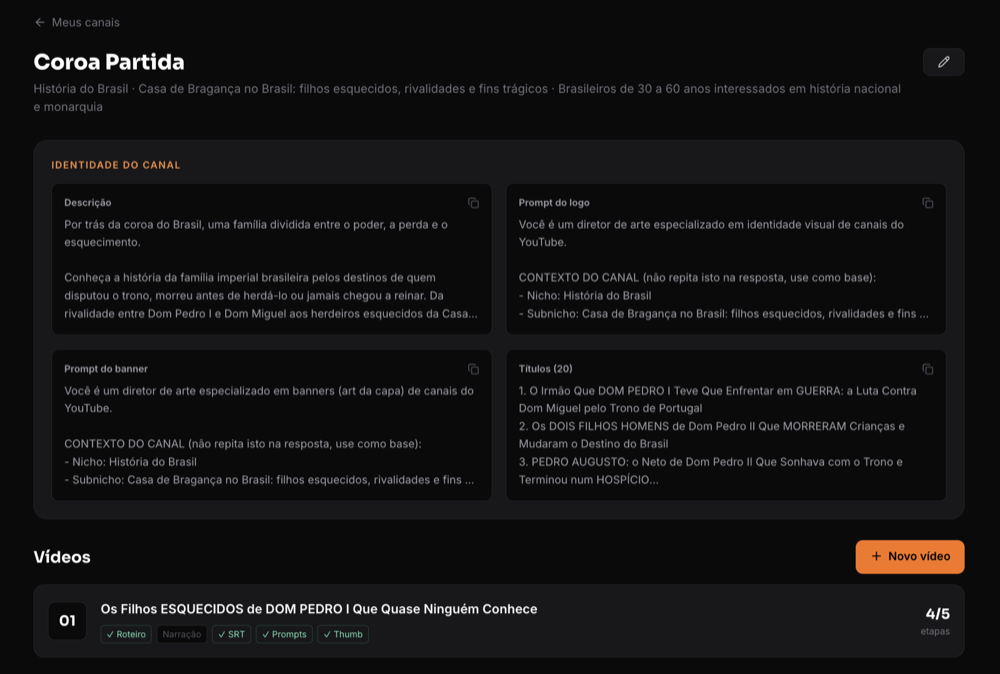Screen dimensions: 1000x674
Task: Select the Thumb step badge
Action: (x=343, y=634)
